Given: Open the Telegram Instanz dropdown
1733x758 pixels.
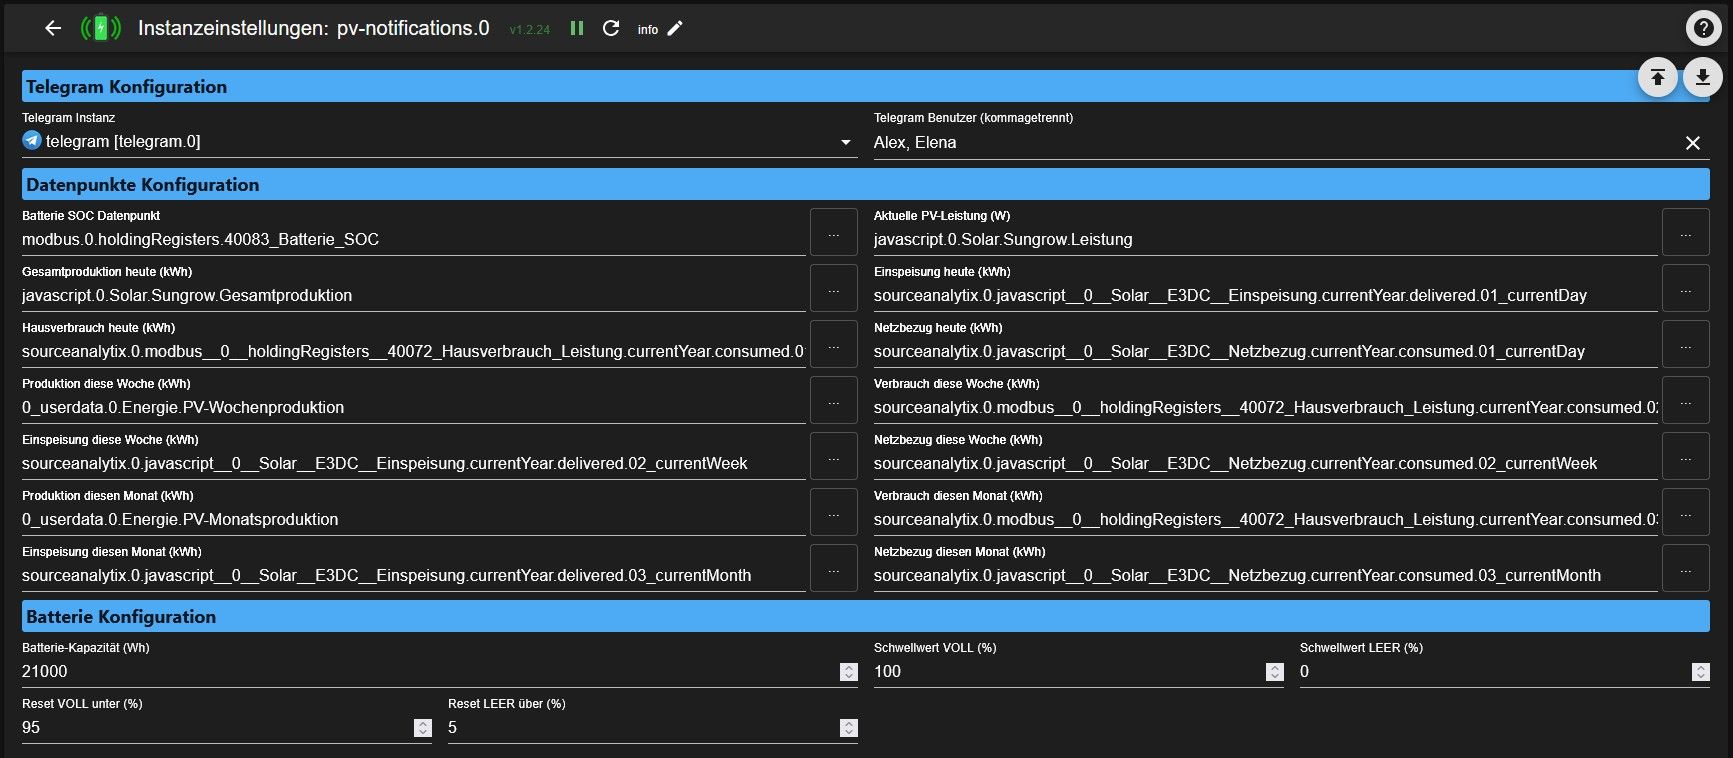Looking at the screenshot, I should [847, 143].
